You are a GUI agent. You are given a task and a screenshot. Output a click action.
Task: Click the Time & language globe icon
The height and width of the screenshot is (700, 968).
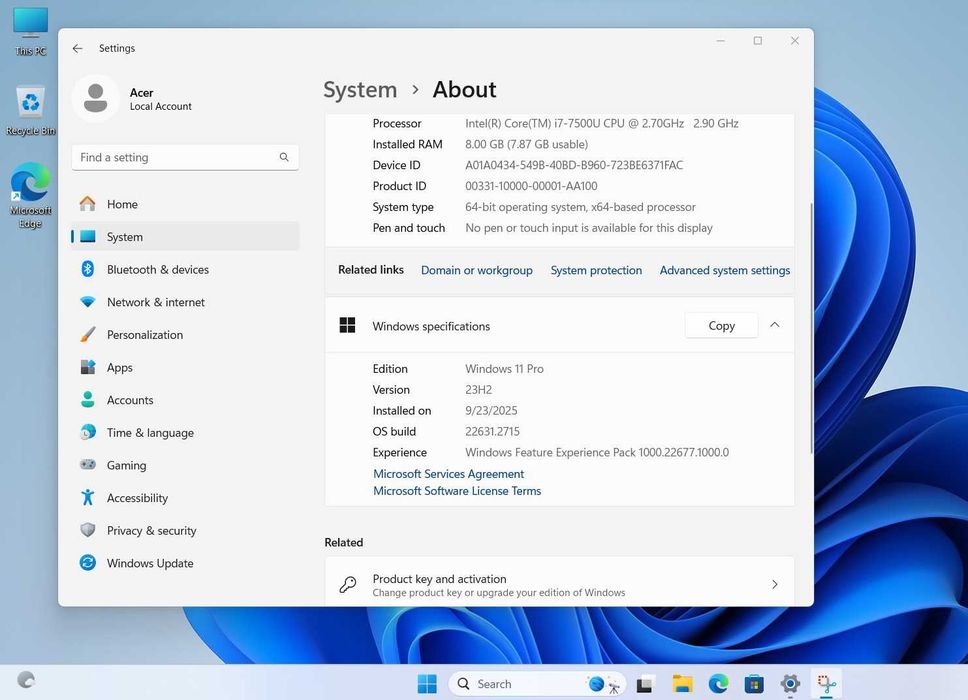pyautogui.click(x=88, y=432)
